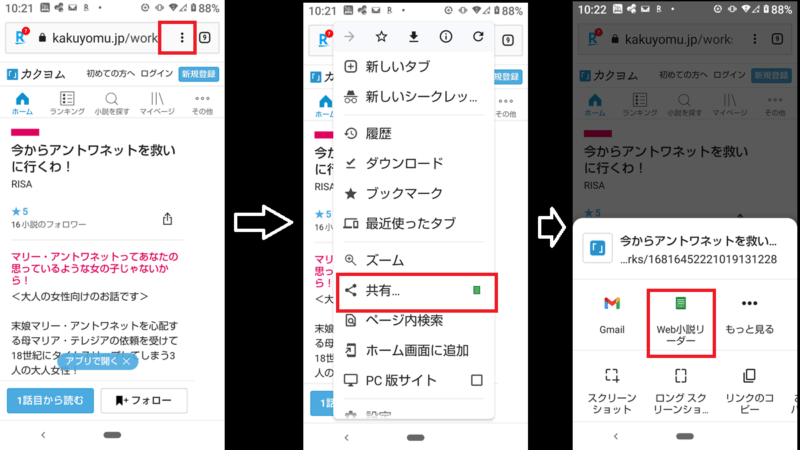Select ブックマーク from the menu
The image size is (800, 450).
tap(414, 193)
